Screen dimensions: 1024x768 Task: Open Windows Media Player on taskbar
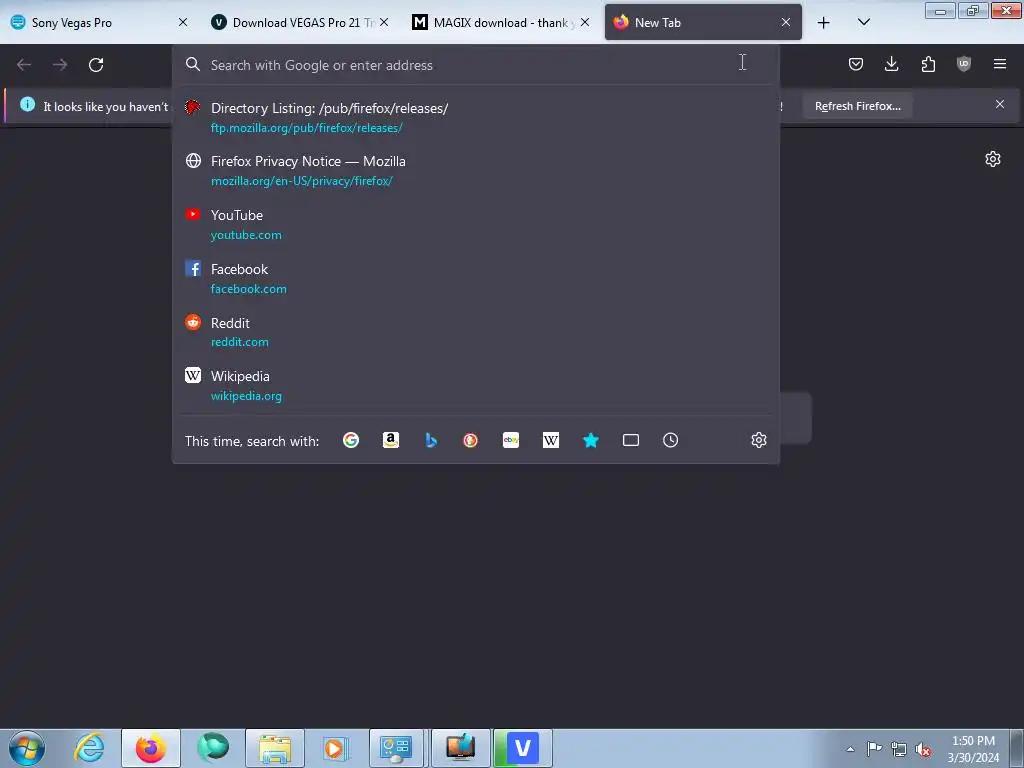click(336, 748)
